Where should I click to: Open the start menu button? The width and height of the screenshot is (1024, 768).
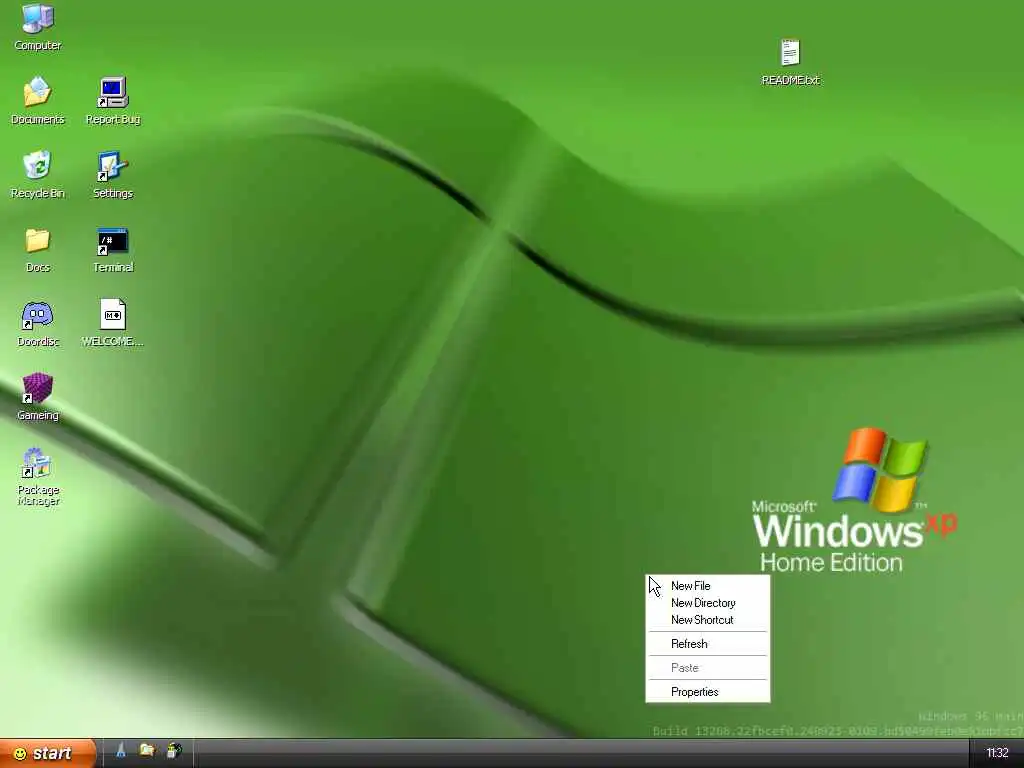pos(48,753)
